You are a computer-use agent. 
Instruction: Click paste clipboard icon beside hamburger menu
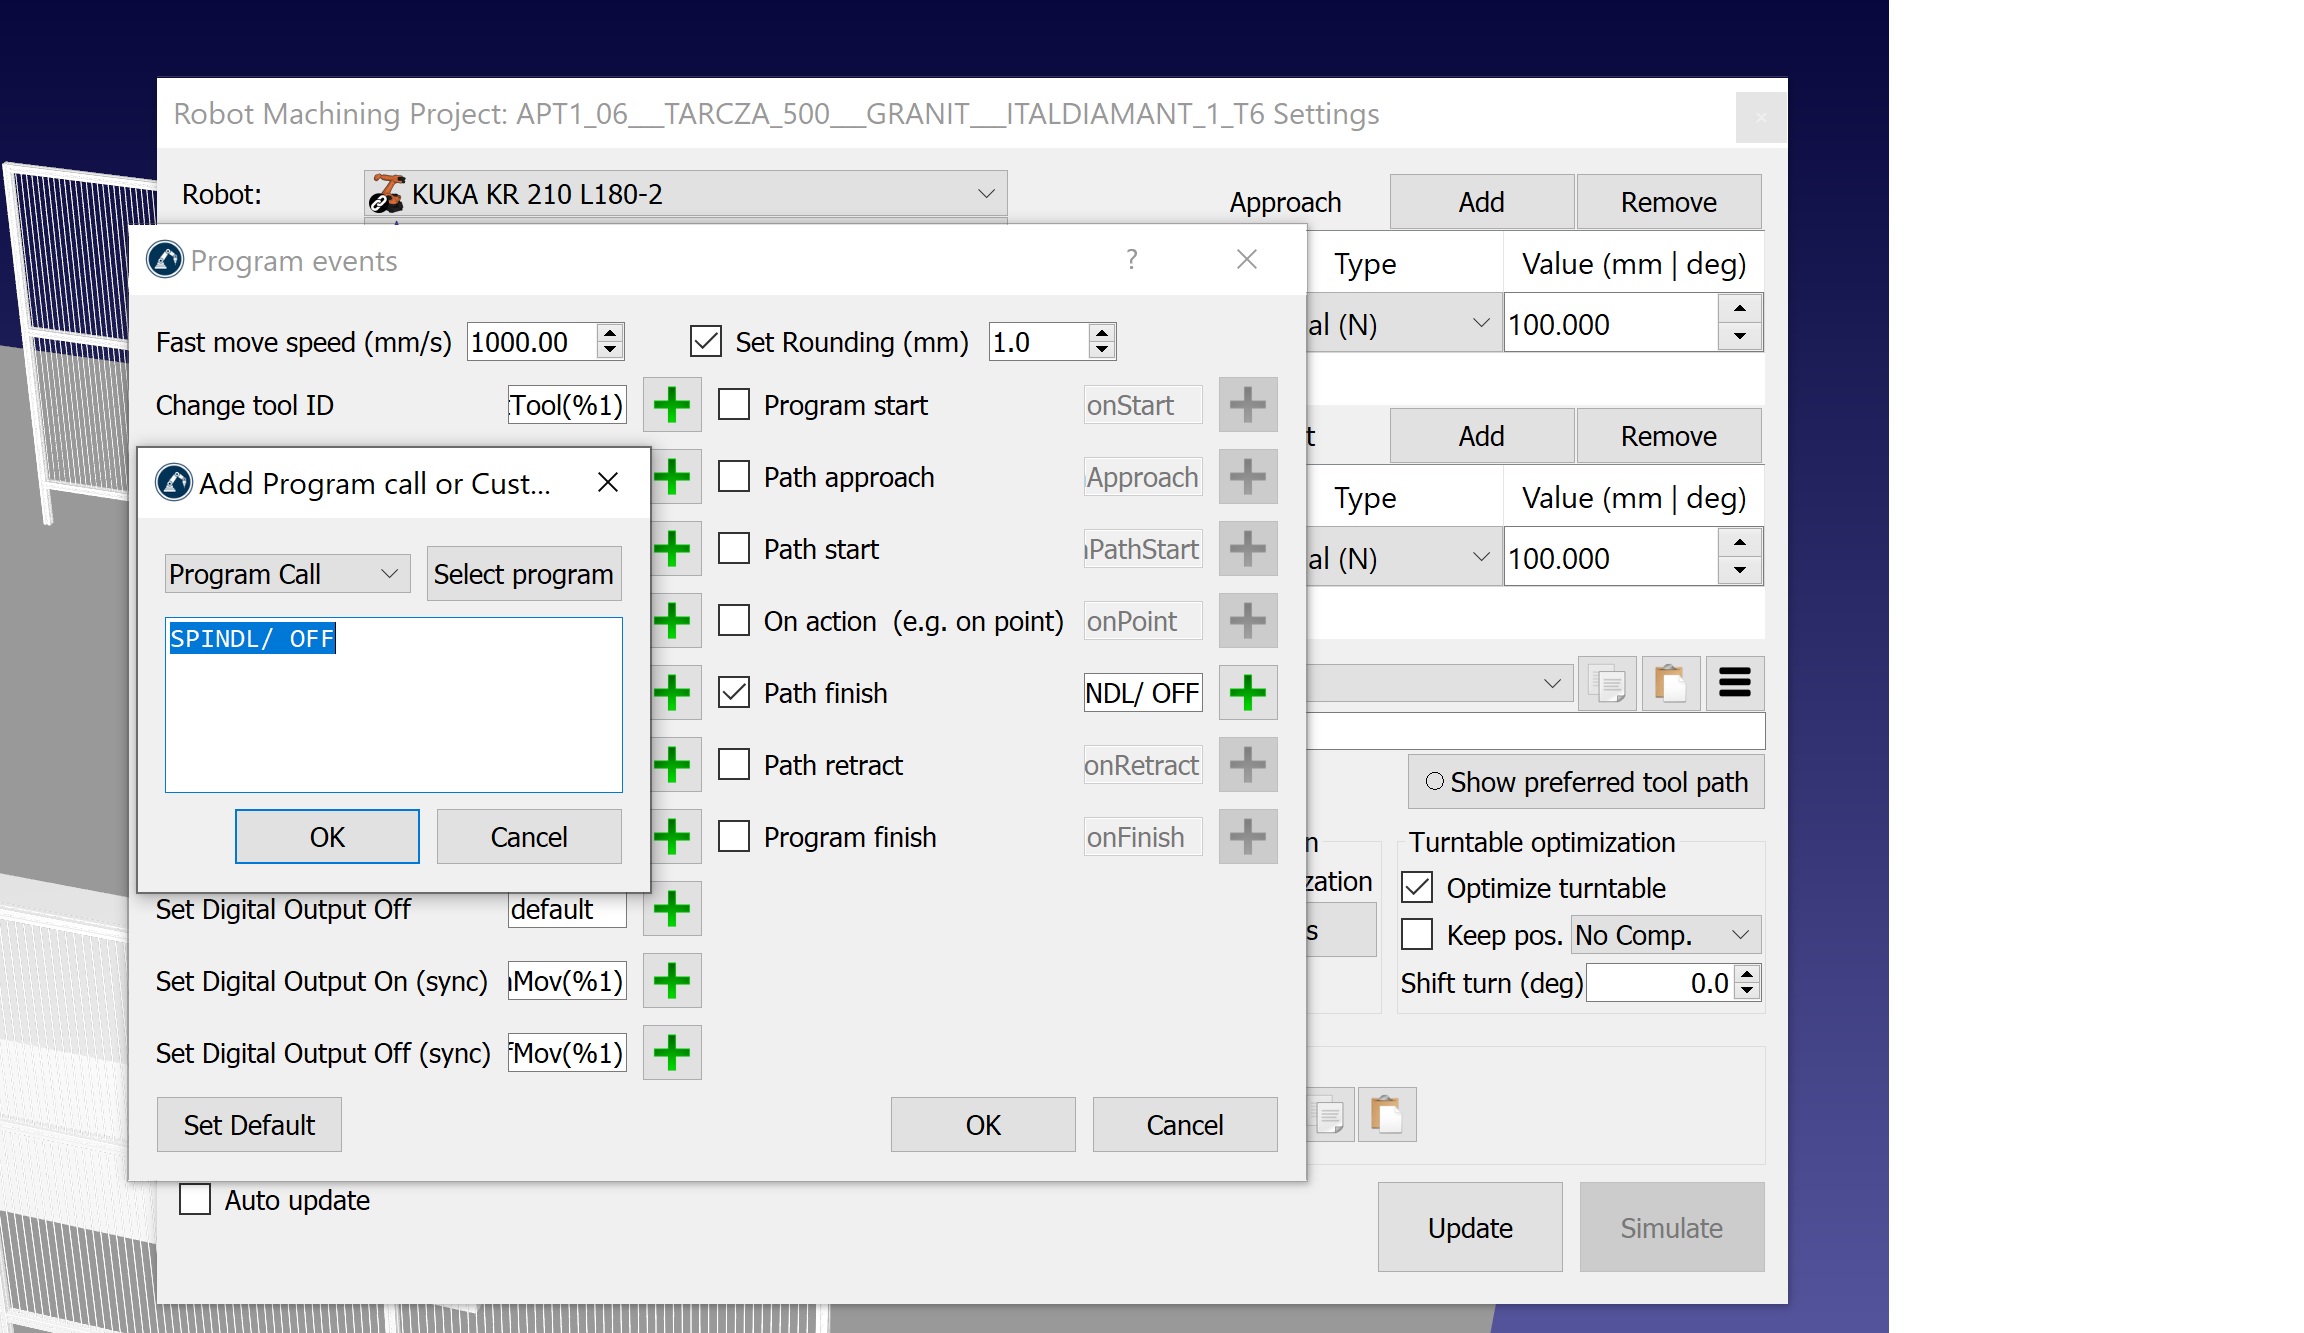pyautogui.click(x=1669, y=684)
